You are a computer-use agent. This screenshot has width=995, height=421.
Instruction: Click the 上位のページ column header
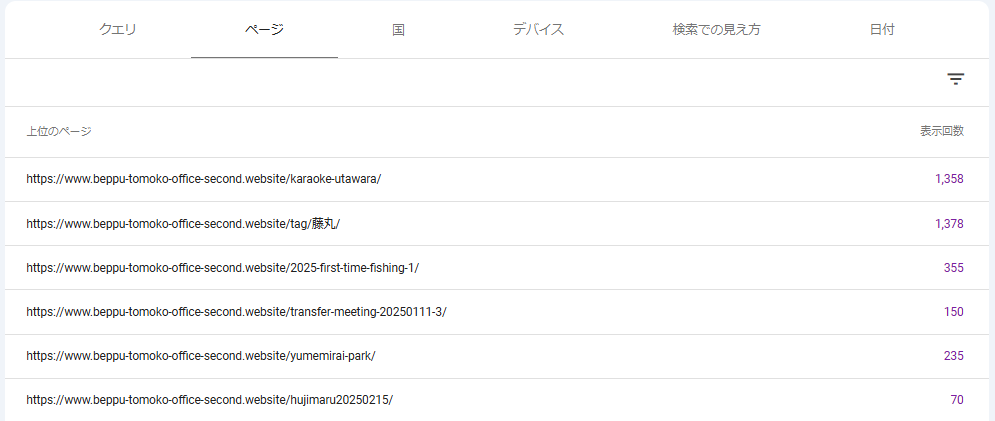(59, 131)
